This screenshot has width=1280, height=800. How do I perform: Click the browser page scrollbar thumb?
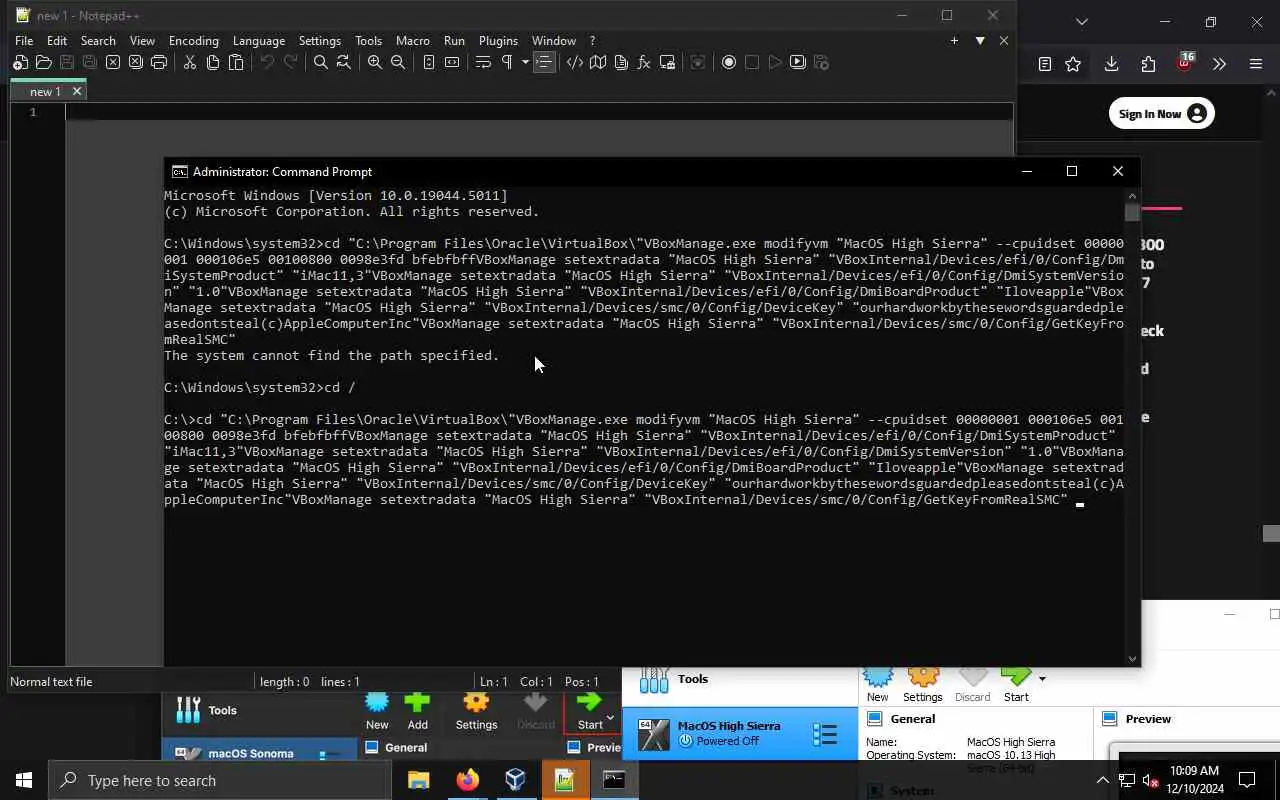[1271, 534]
